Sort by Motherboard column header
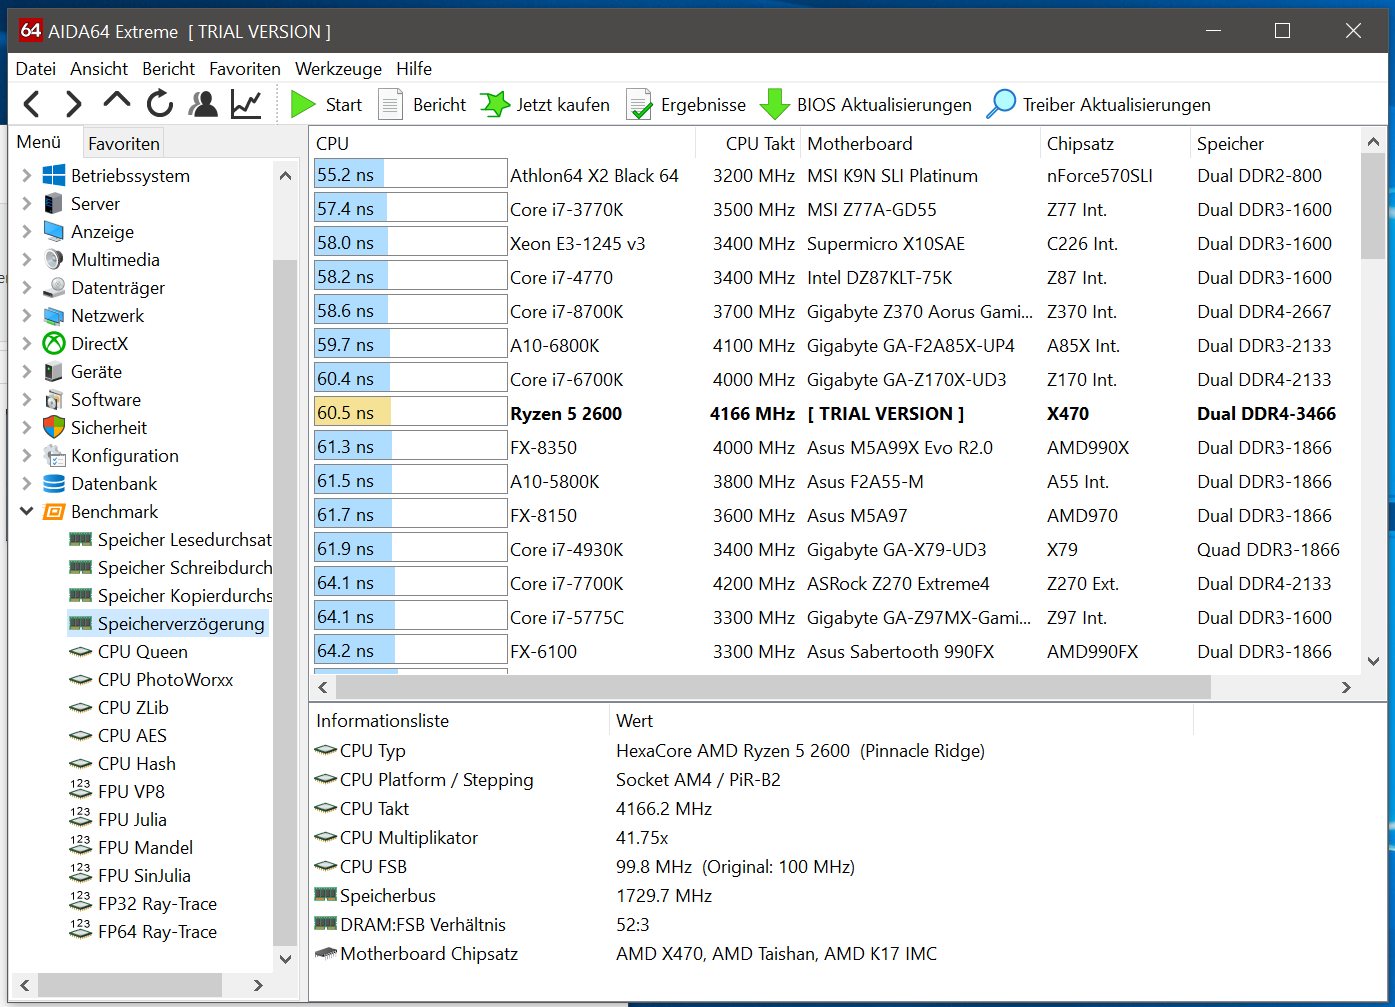Image resolution: width=1395 pixels, height=1007 pixels. 920,143
